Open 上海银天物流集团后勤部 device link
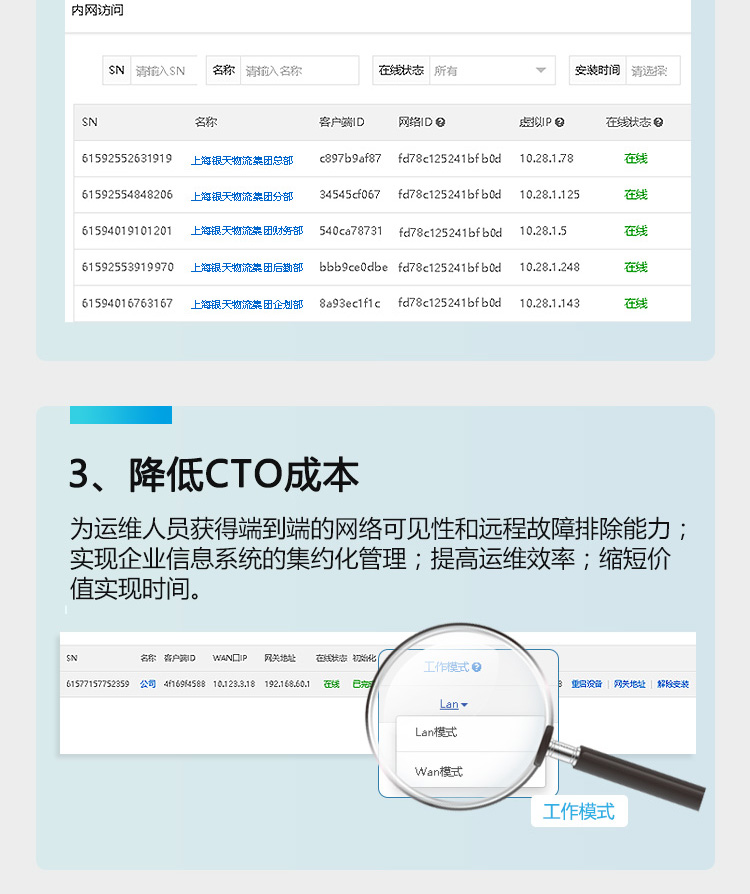750x894 pixels. tap(246, 268)
